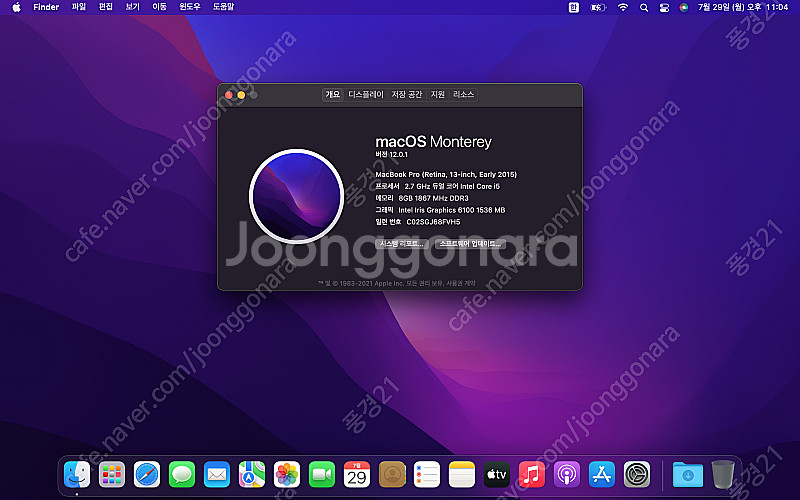The height and width of the screenshot is (500, 800).
Task: Select the 개요 tab
Action: tap(333, 94)
